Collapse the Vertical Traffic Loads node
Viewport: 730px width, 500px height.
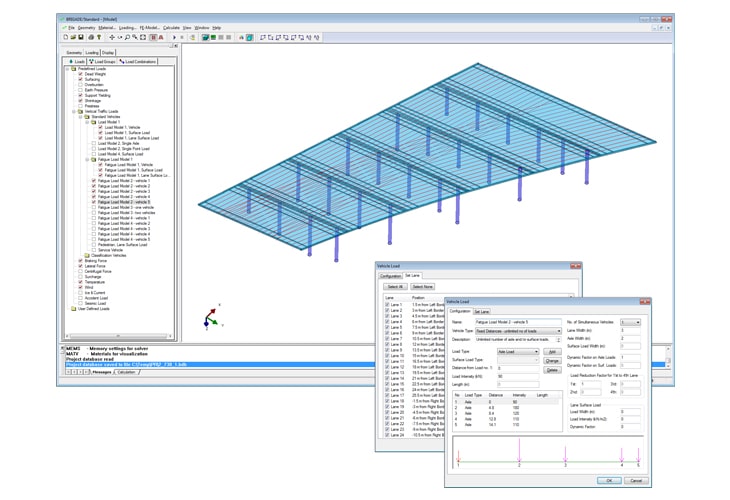74,111
